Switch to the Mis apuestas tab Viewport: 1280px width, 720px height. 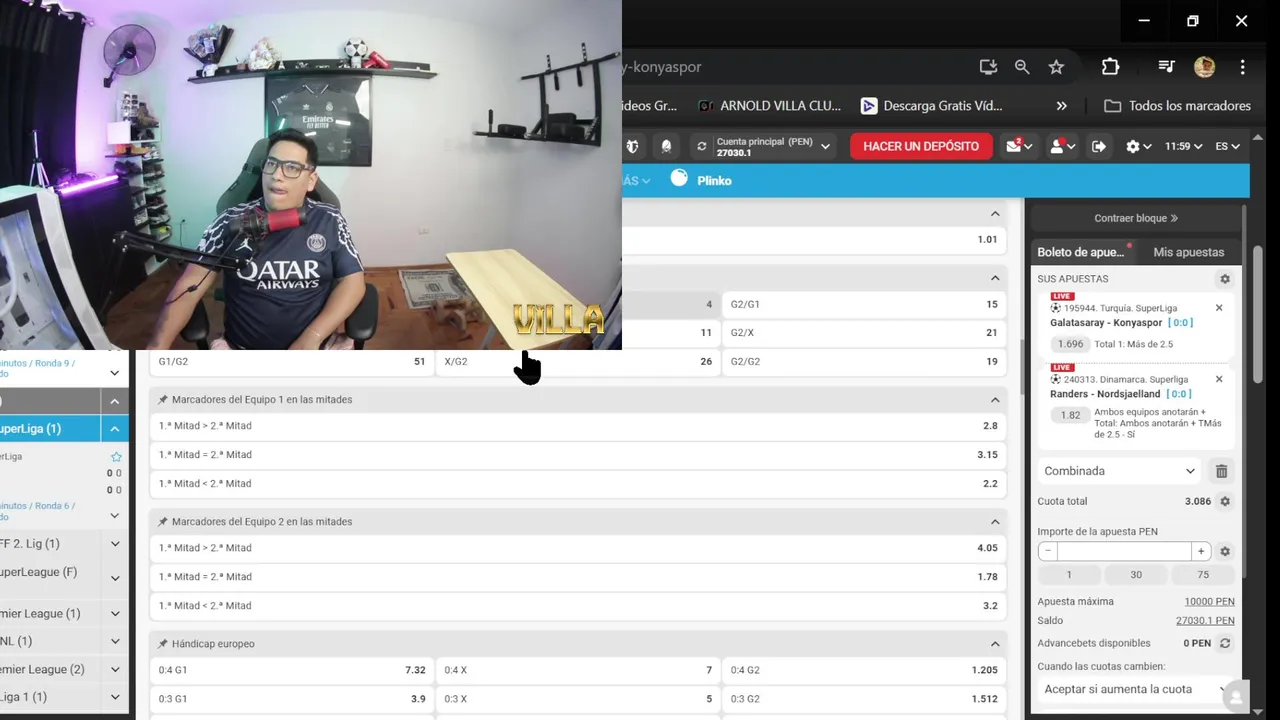click(x=1188, y=252)
